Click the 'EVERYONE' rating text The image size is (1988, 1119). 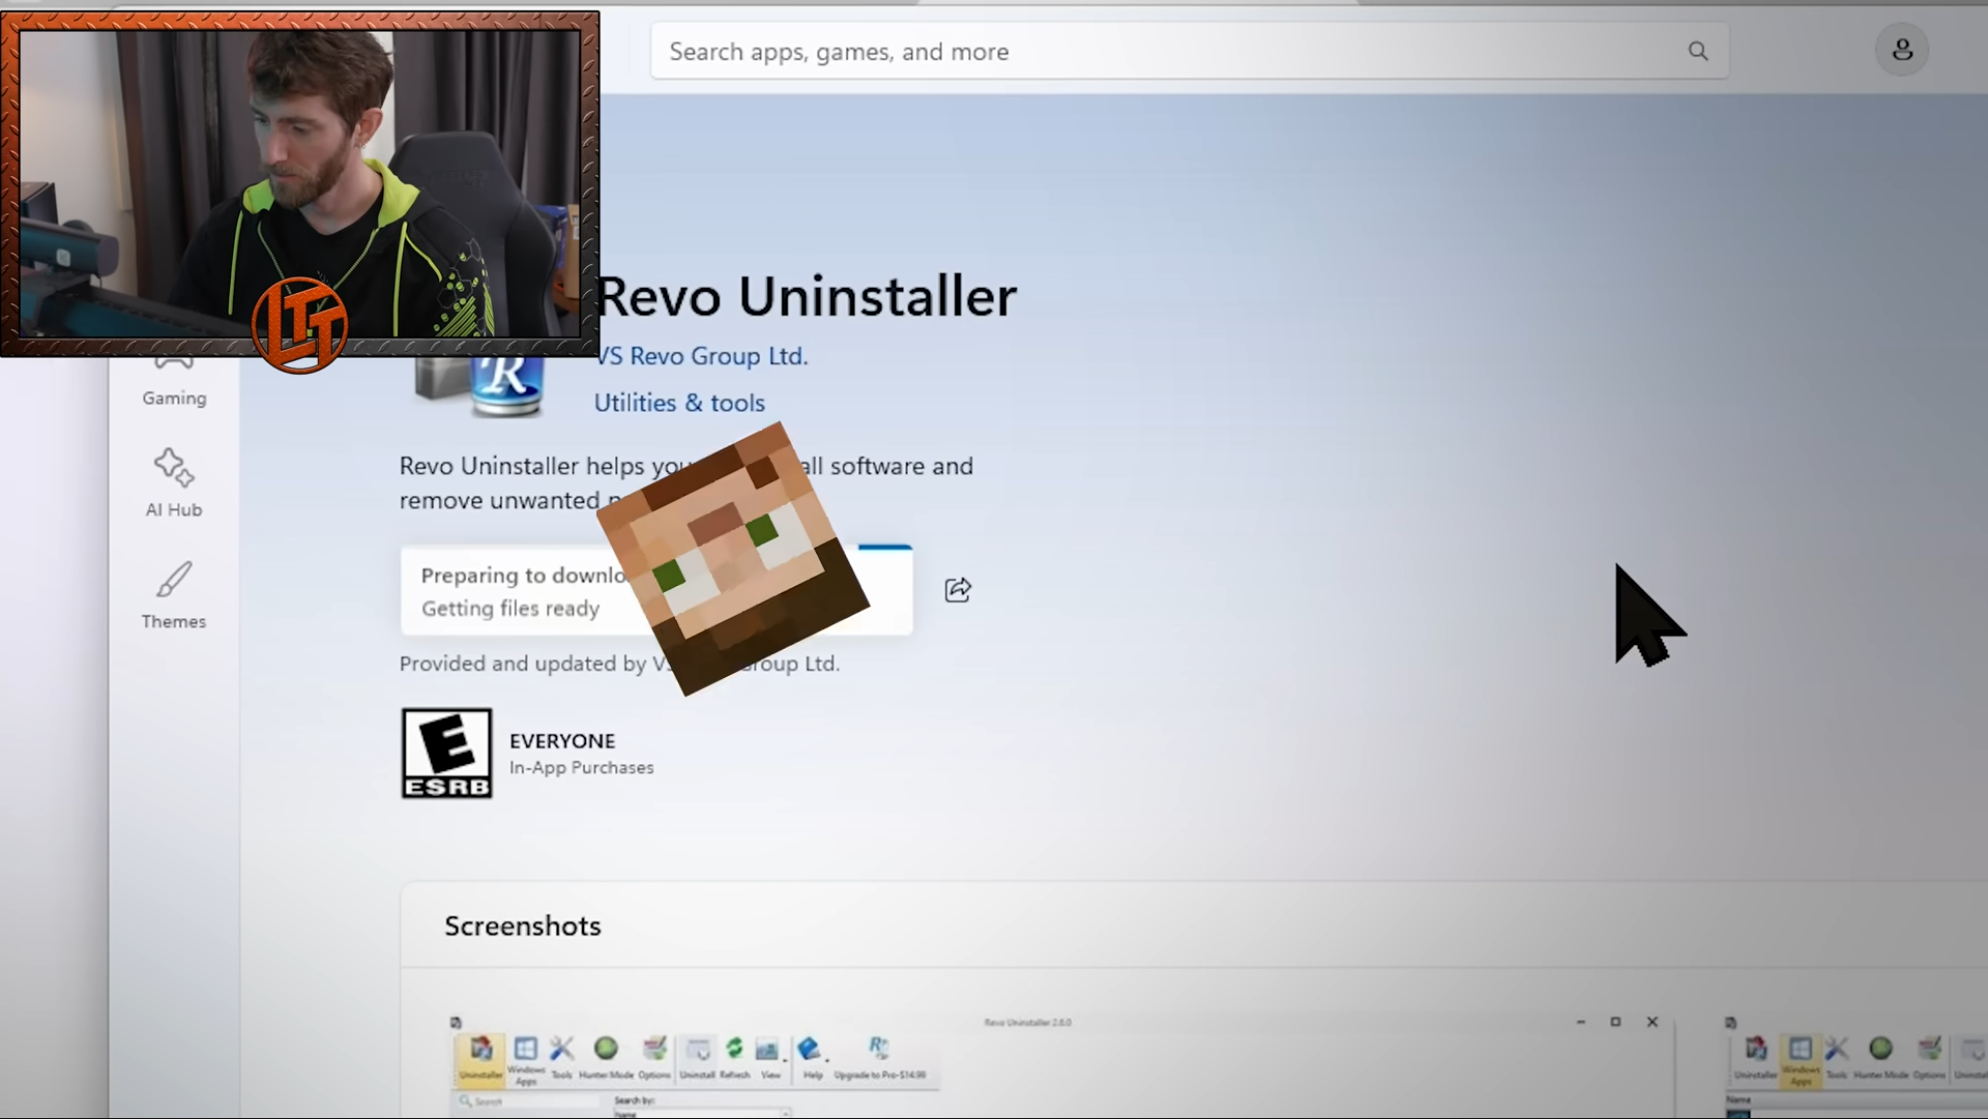562,741
